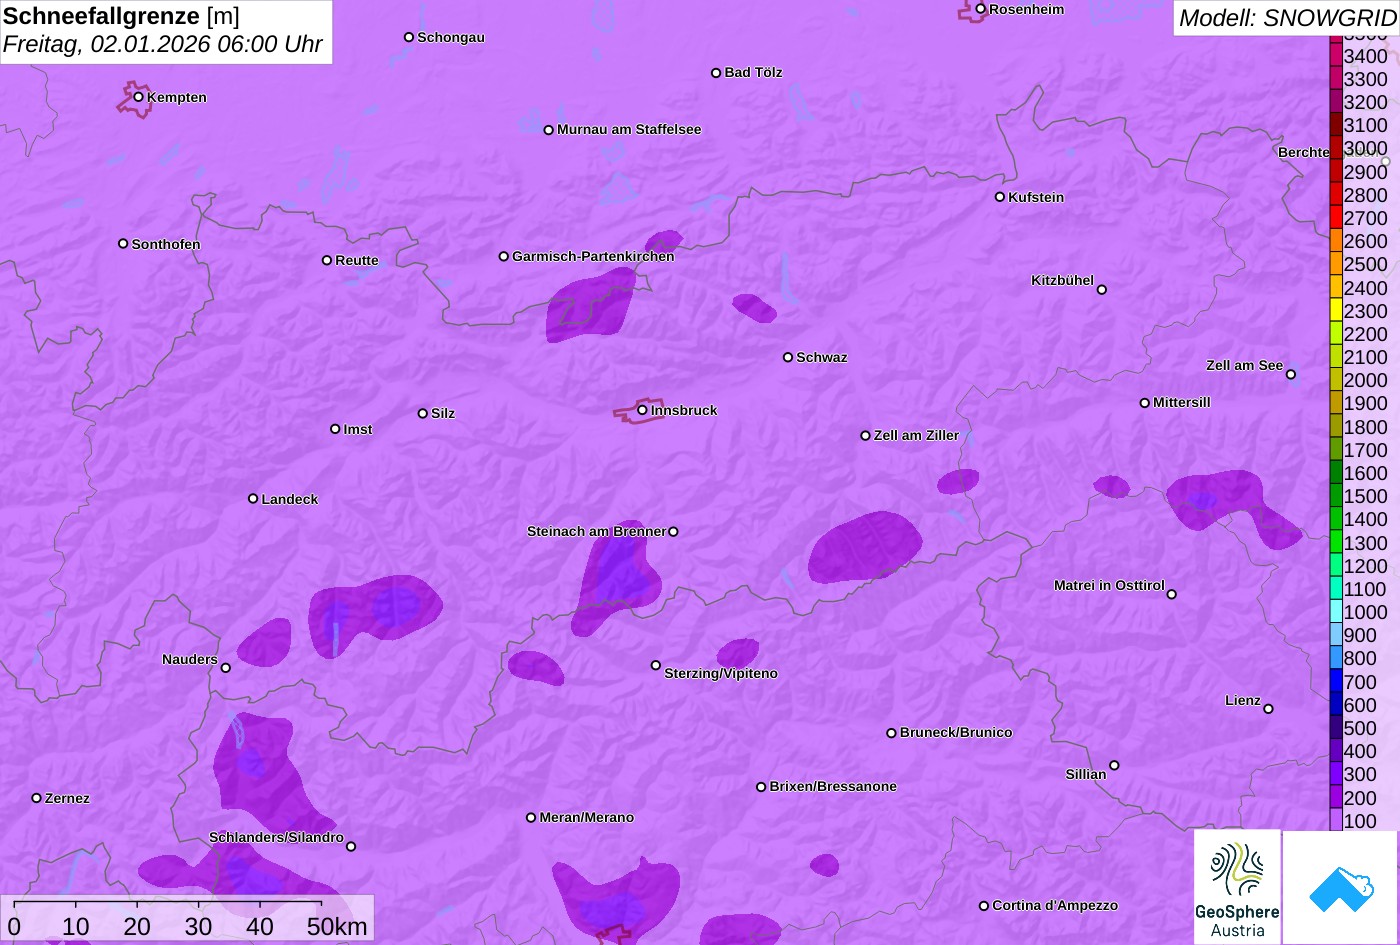Image resolution: width=1400 pixels, height=945 pixels.
Task: Click the Lienz location dot
Action: 1268,709
